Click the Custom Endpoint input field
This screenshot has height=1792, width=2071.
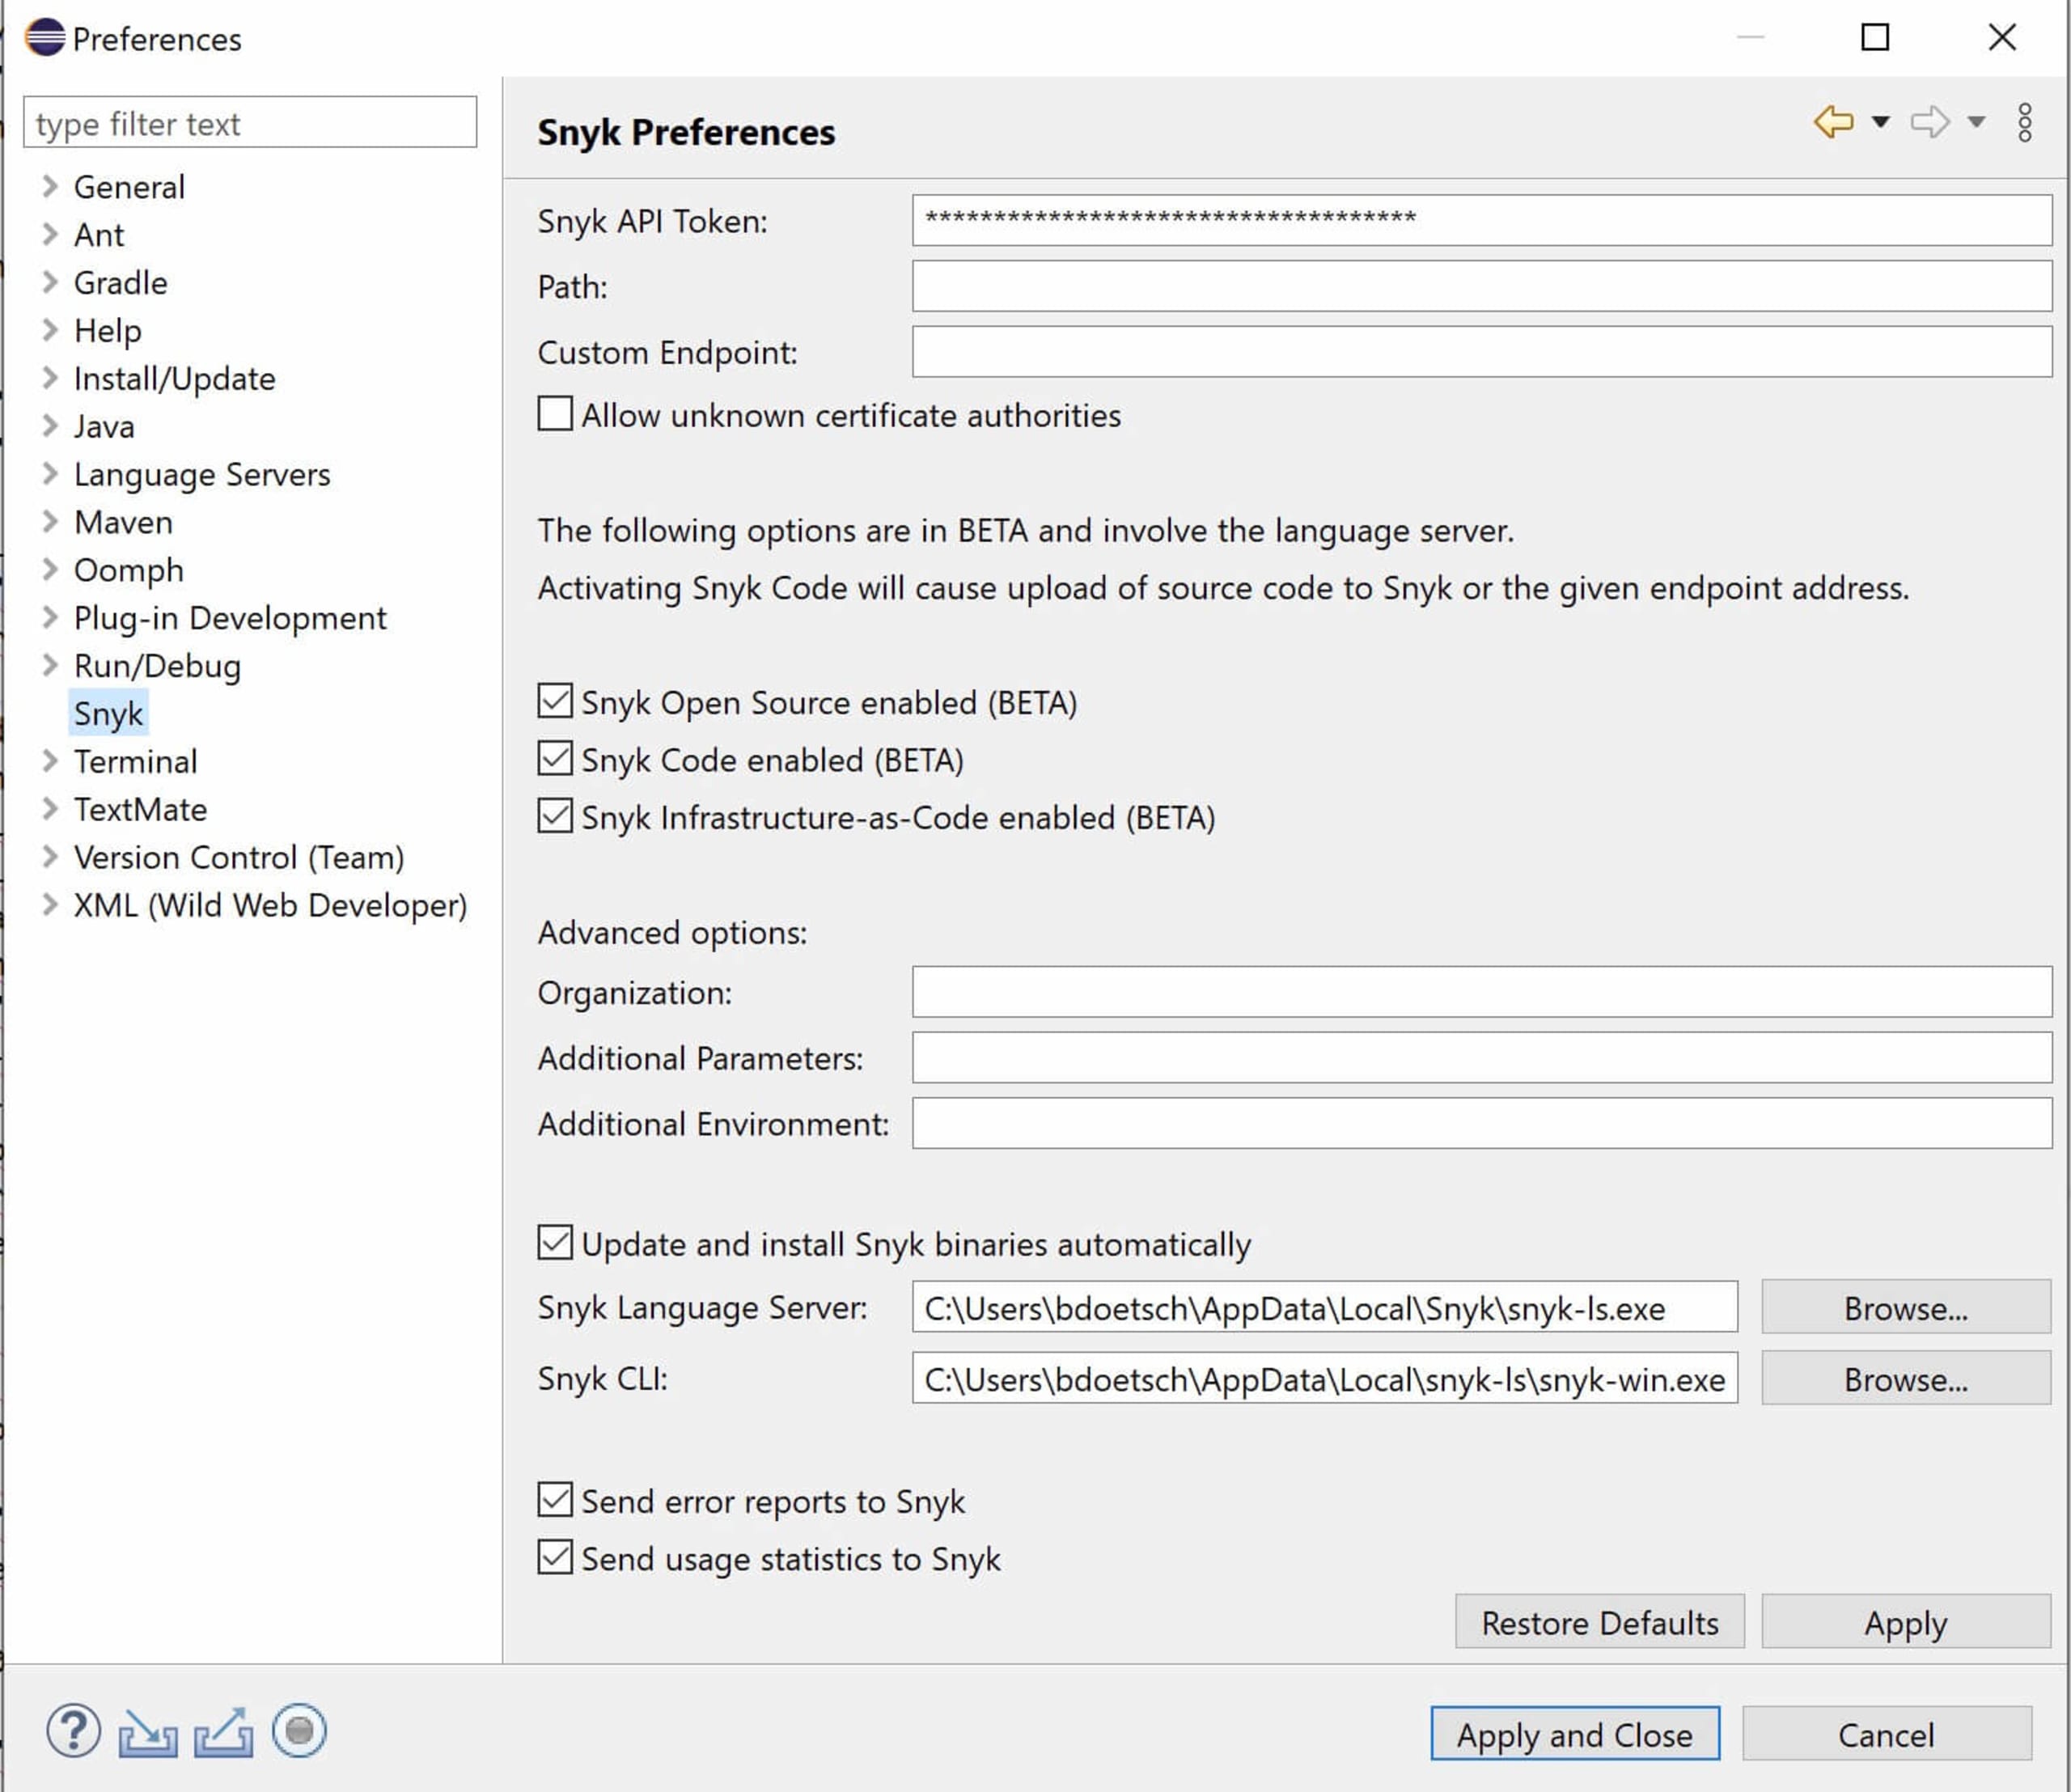coord(1482,351)
